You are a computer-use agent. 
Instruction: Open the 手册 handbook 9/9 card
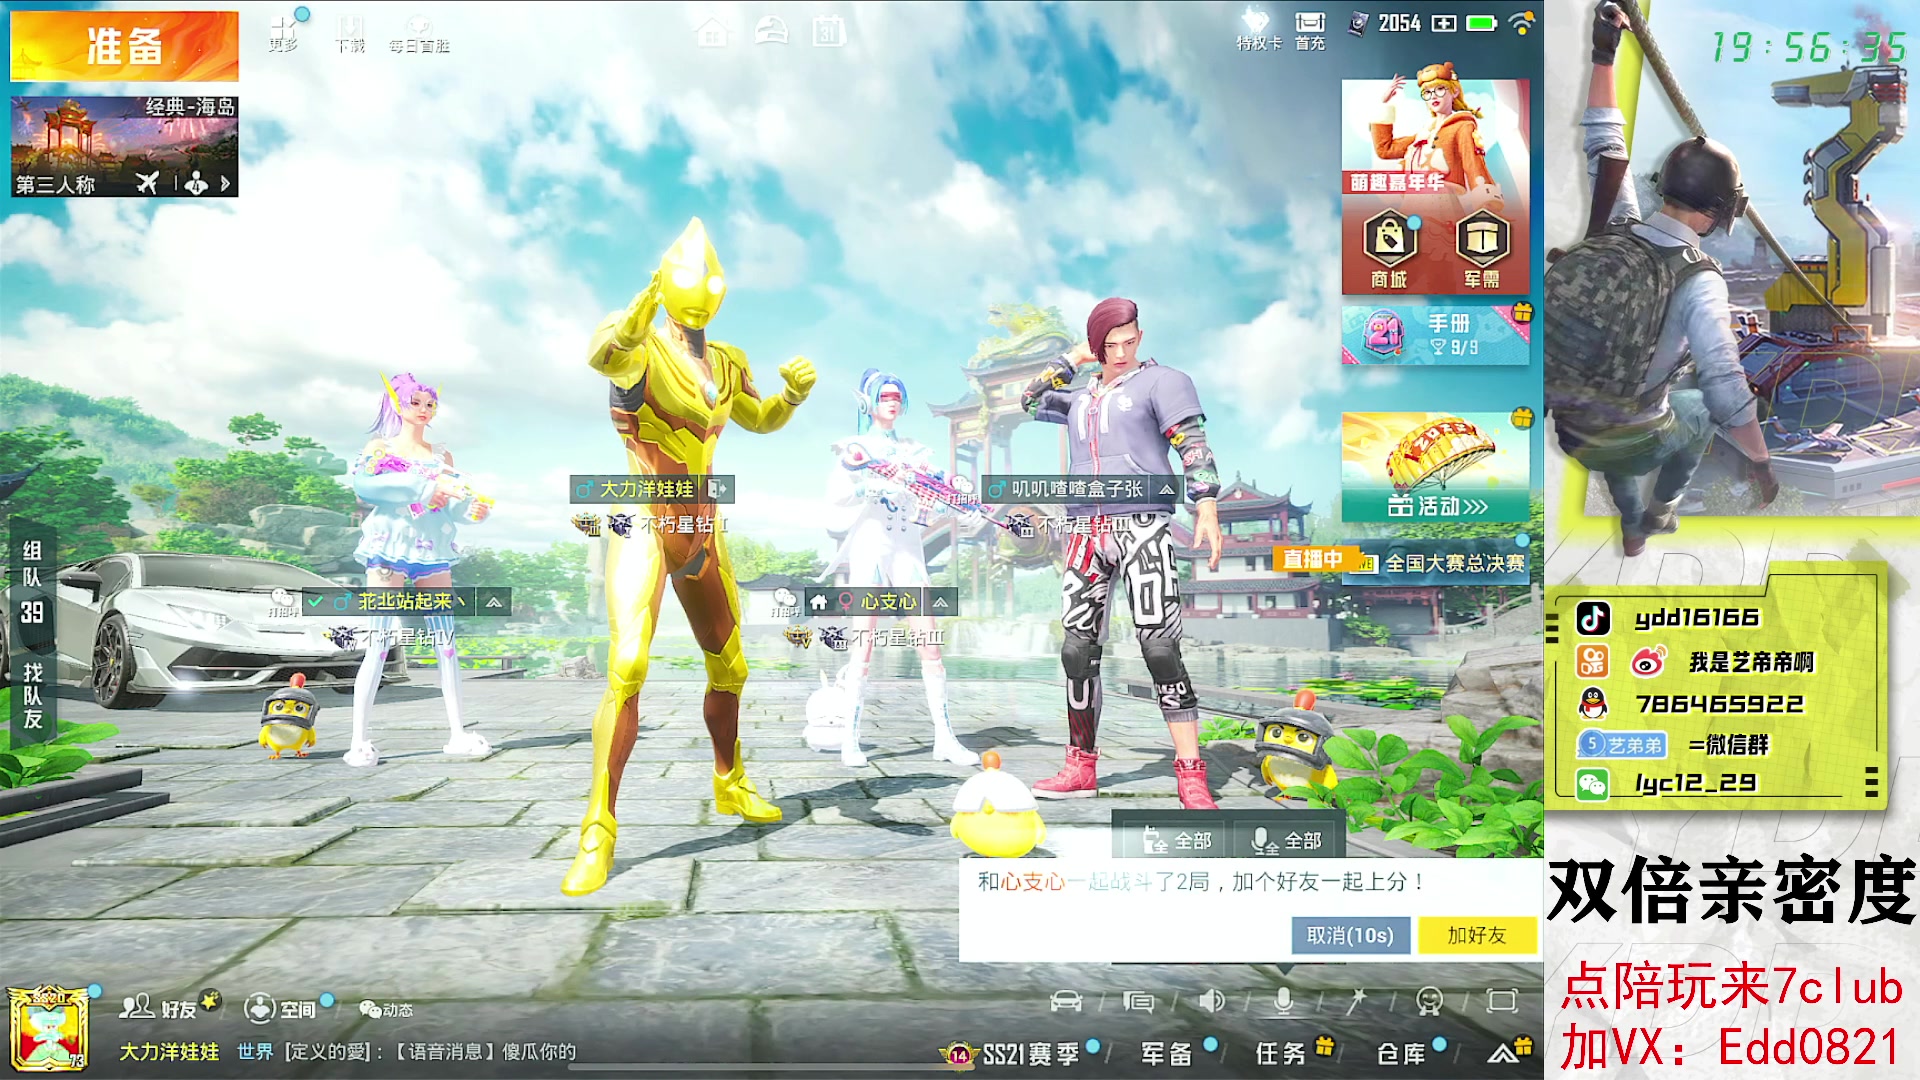(x=1435, y=334)
